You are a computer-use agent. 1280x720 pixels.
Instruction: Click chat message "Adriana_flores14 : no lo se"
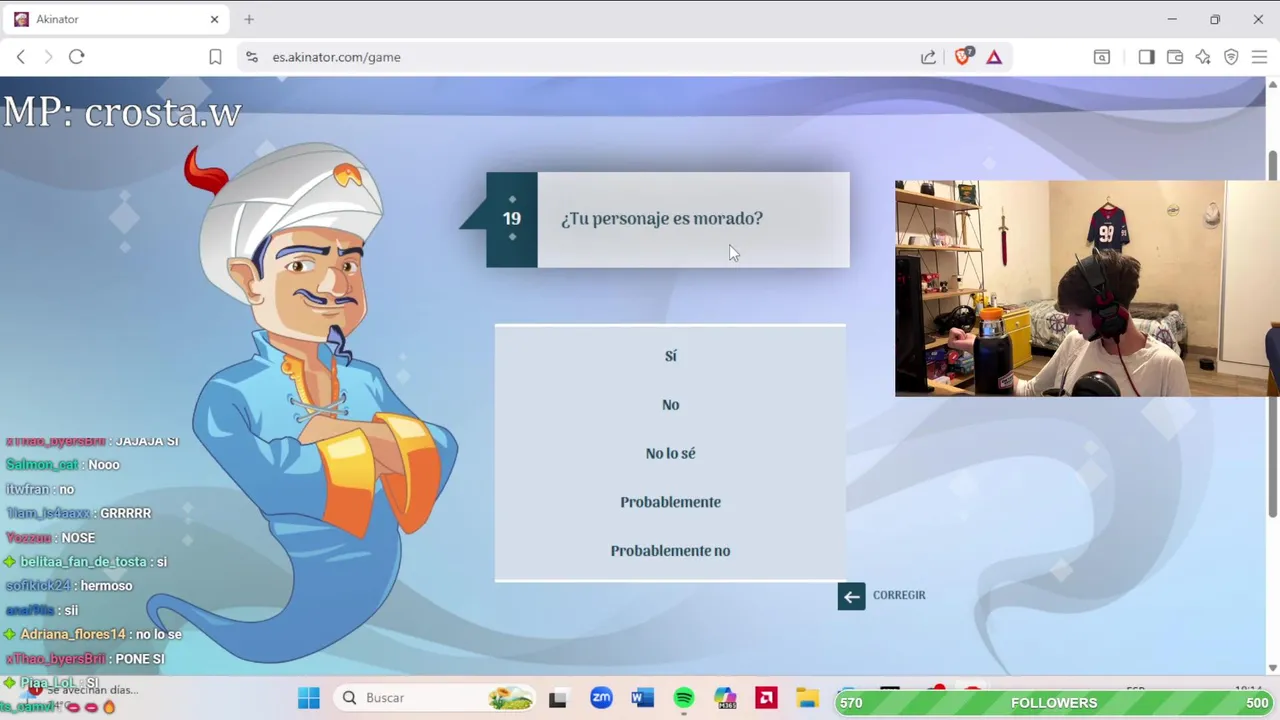[93, 635]
